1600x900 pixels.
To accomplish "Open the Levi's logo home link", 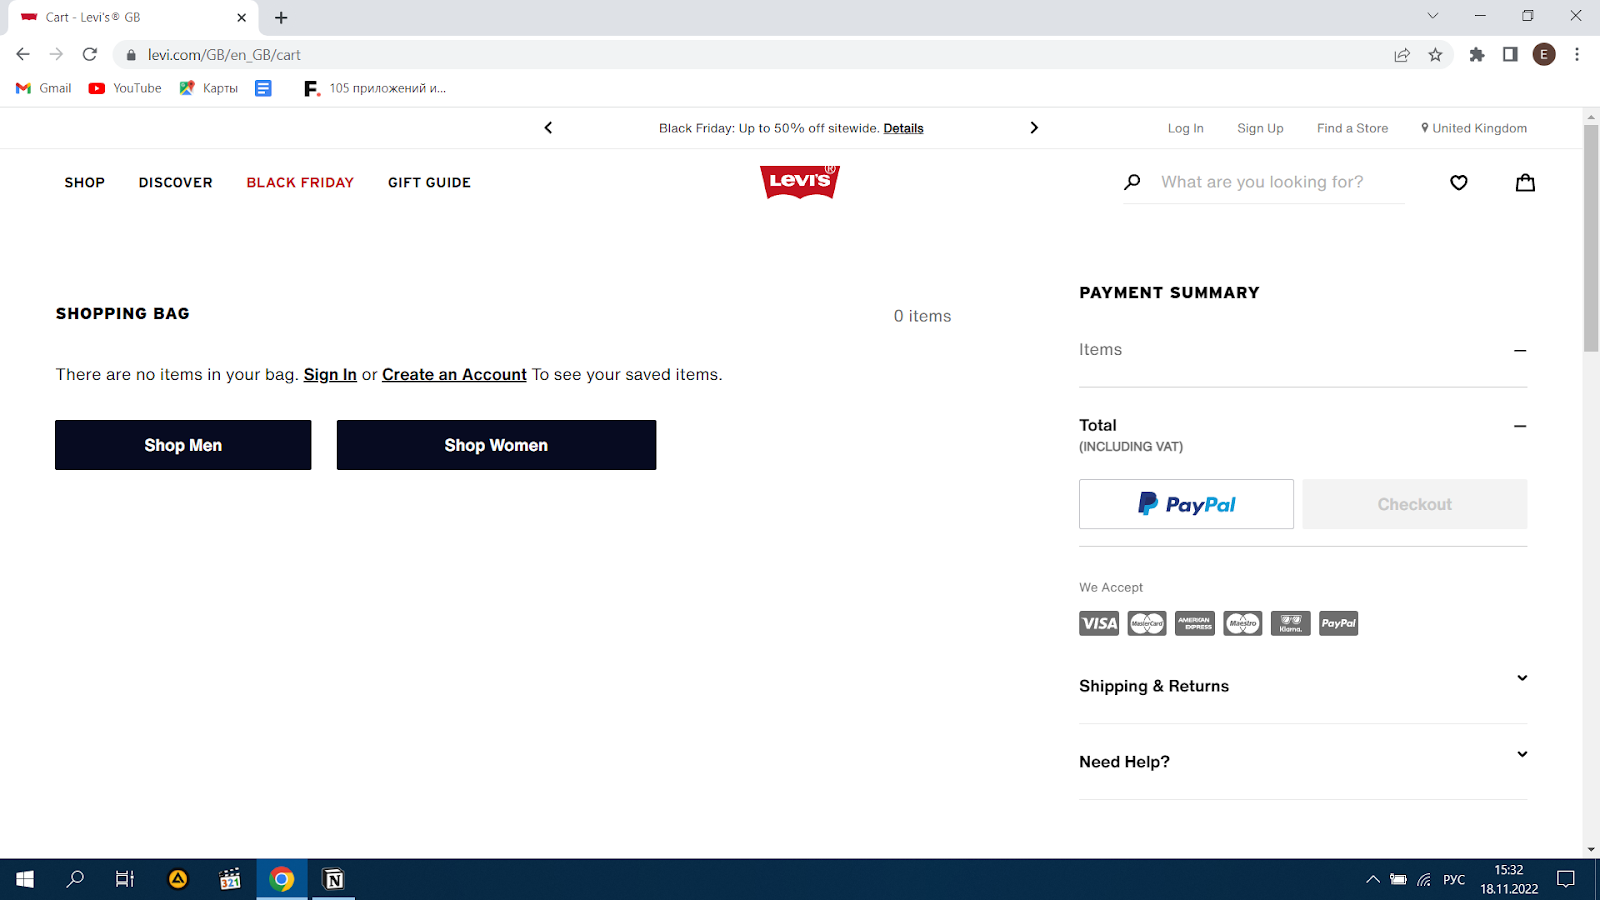I will (799, 182).
